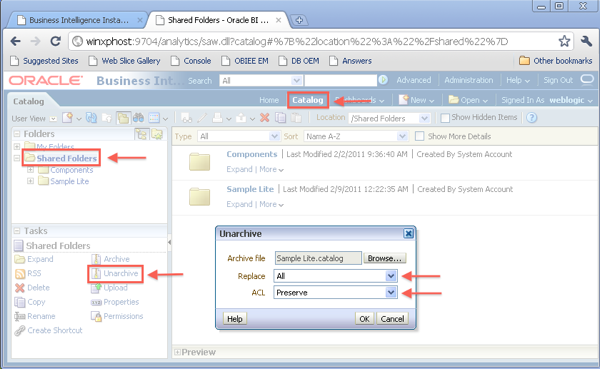The height and width of the screenshot is (369, 600).
Task: Click the blue Help question mark icon
Action: [x=532, y=118]
